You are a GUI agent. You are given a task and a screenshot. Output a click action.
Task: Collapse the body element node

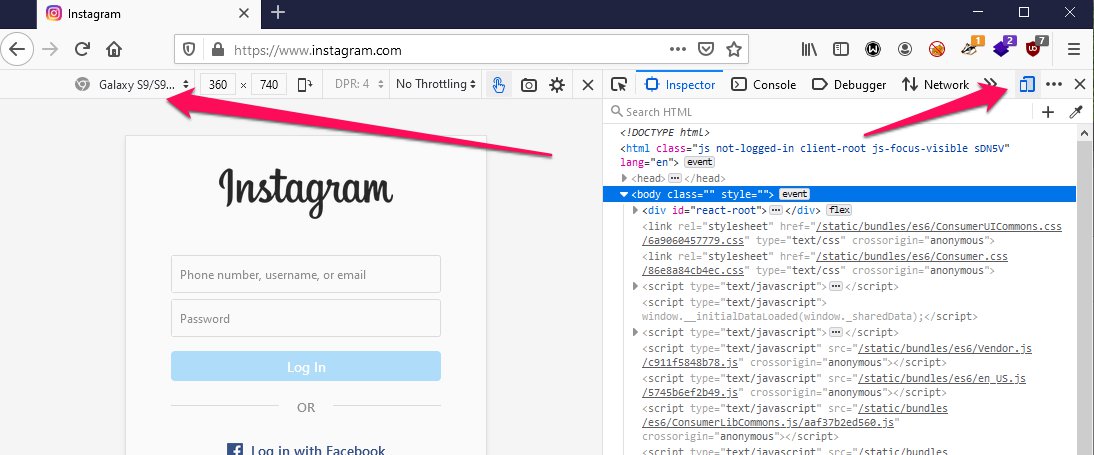(624, 195)
